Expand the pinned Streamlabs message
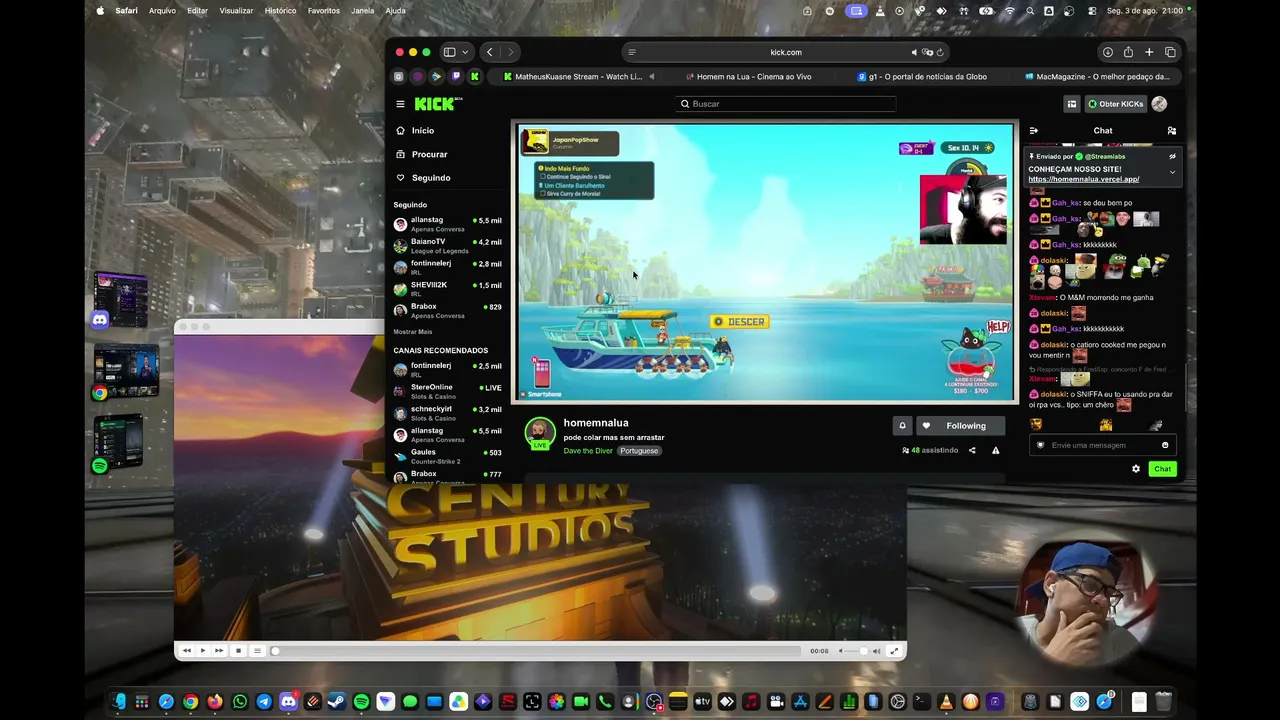The width and height of the screenshot is (1280, 720). (x=1172, y=172)
